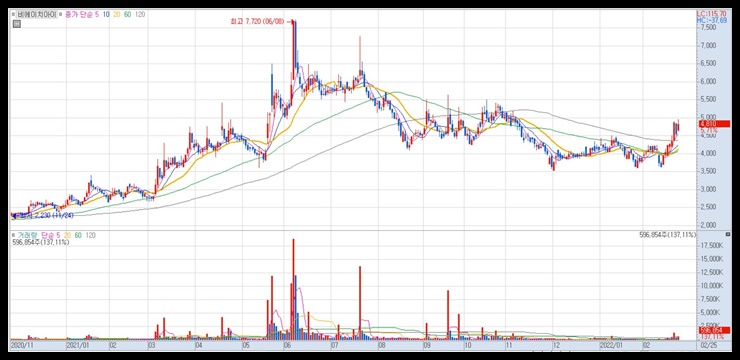This screenshot has height=360, width=740.
Task: Click the HC:-37.69 readout
Action: point(711,20)
